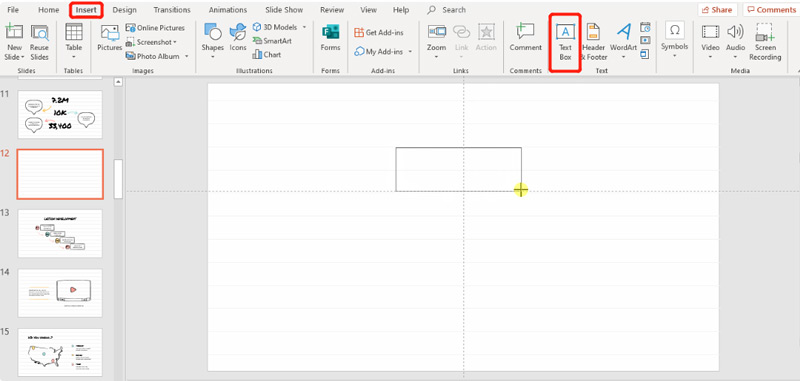Switch to the Insert tab
Image resolution: width=800 pixels, height=381 pixels.
[86, 10]
